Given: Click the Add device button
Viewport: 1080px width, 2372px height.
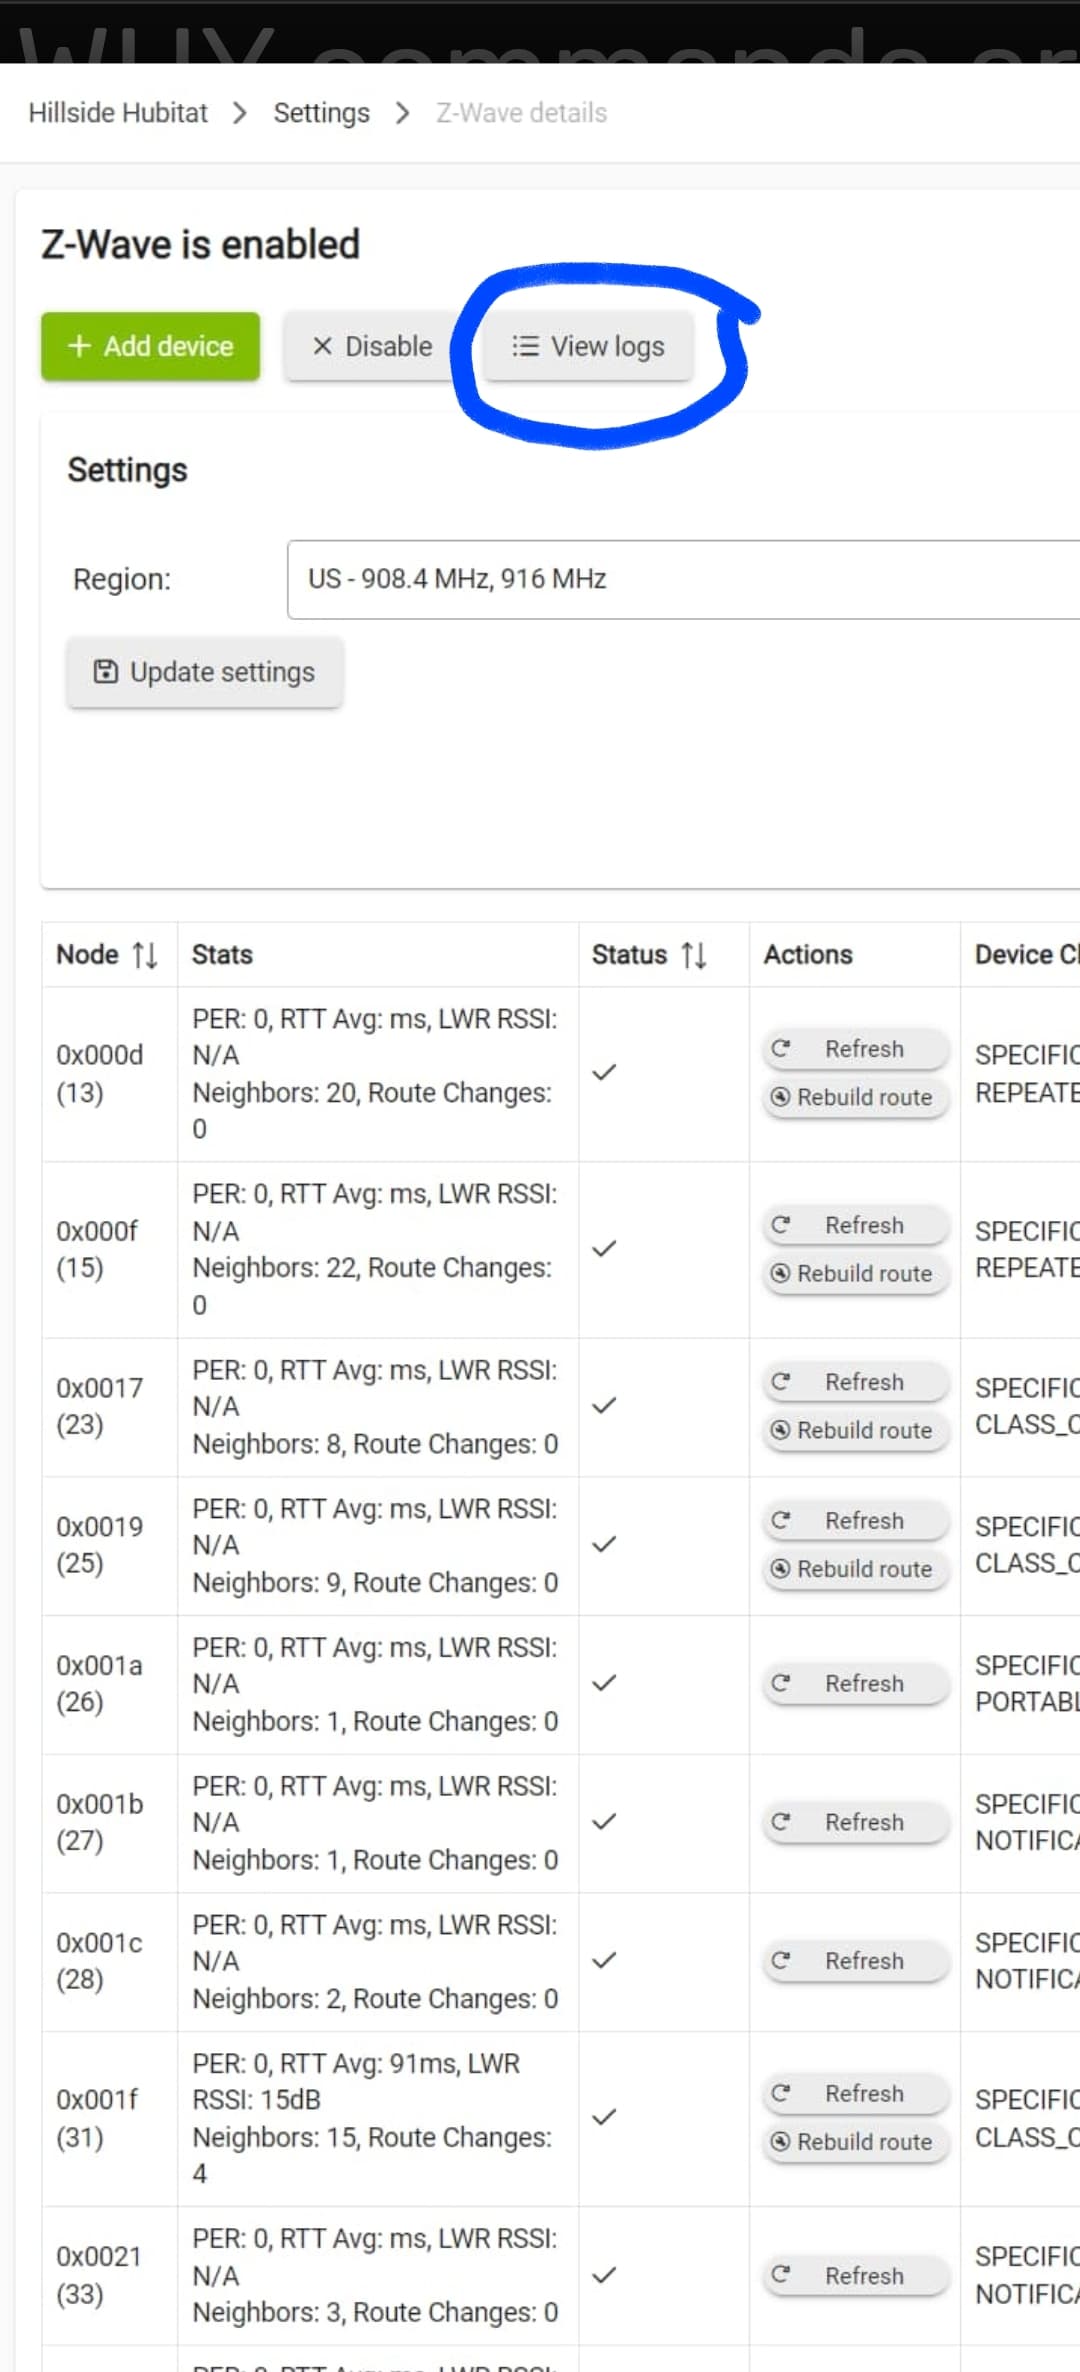Looking at the screenshot, I should point(150,346).
